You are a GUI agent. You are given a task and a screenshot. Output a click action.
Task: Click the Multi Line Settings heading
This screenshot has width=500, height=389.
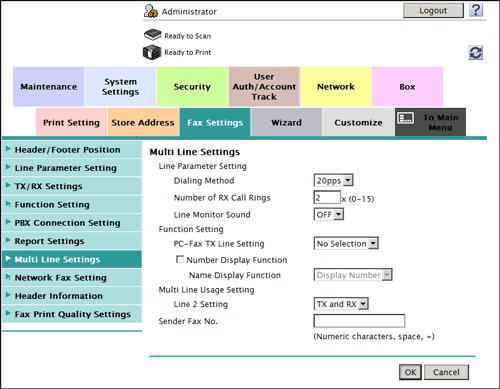195,152
